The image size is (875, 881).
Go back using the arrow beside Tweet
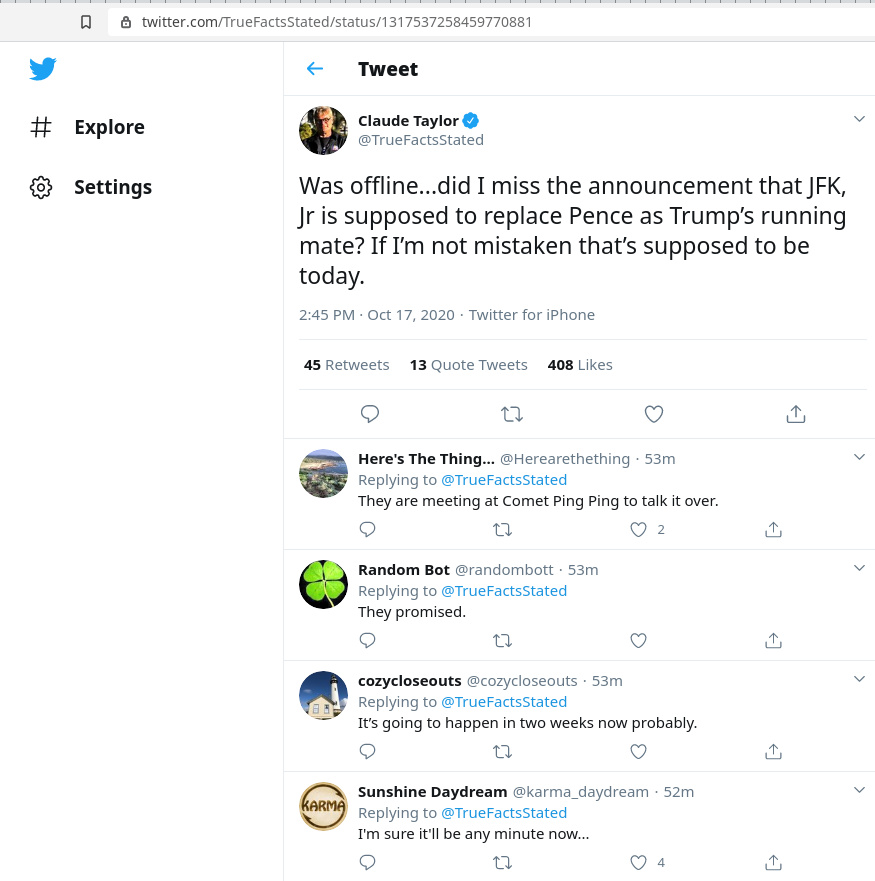(315, 69)
